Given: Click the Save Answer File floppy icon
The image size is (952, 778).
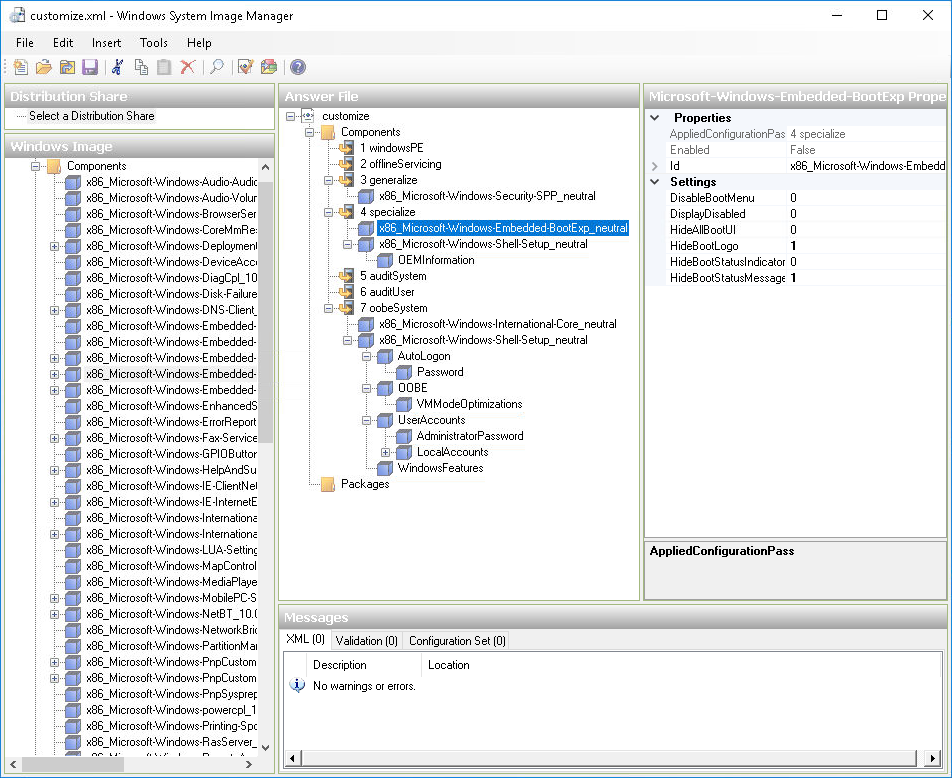Looking at the screenshot, I should point(90,67).
